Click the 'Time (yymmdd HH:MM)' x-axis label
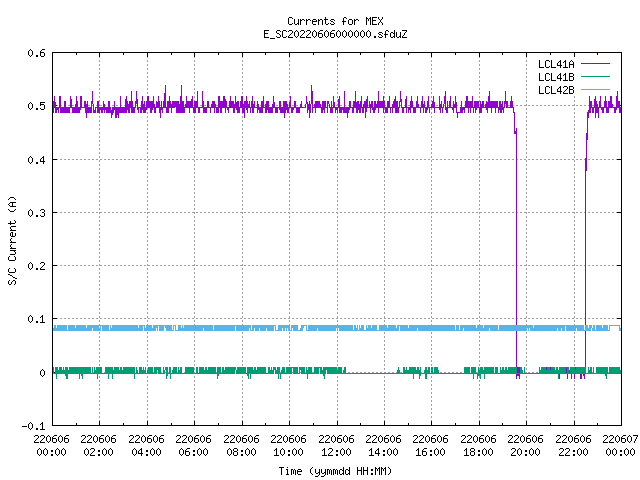The image size is (640, 480). pyautogui.click(x=335, y=471)
